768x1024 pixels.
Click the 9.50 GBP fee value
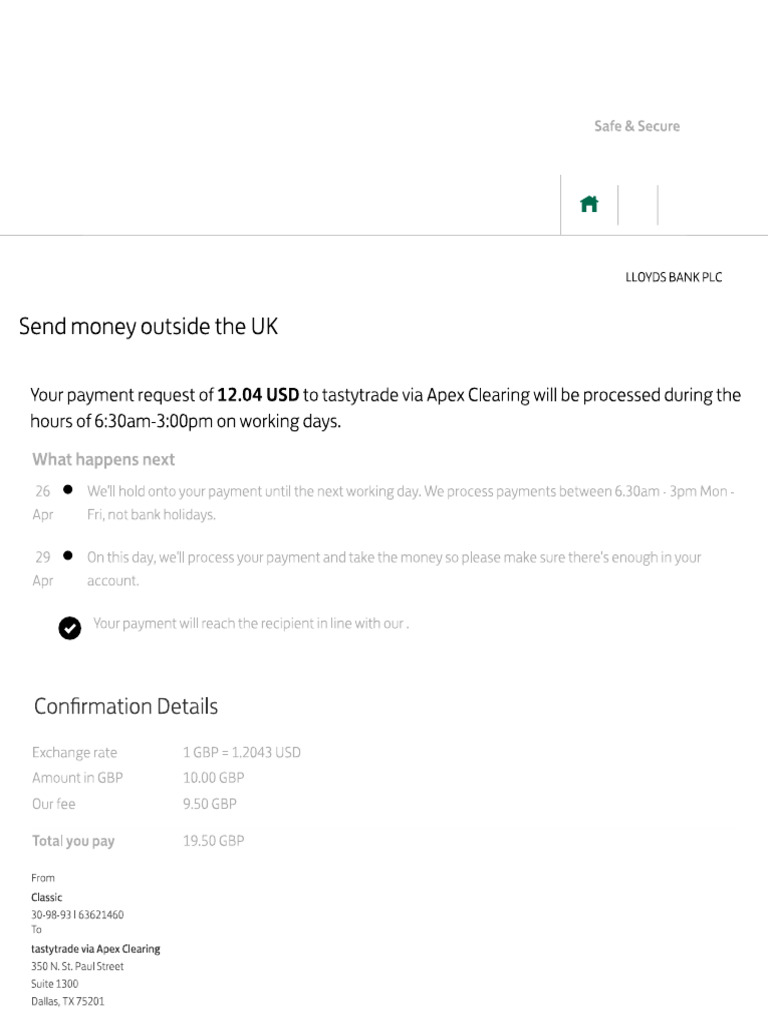209,803
